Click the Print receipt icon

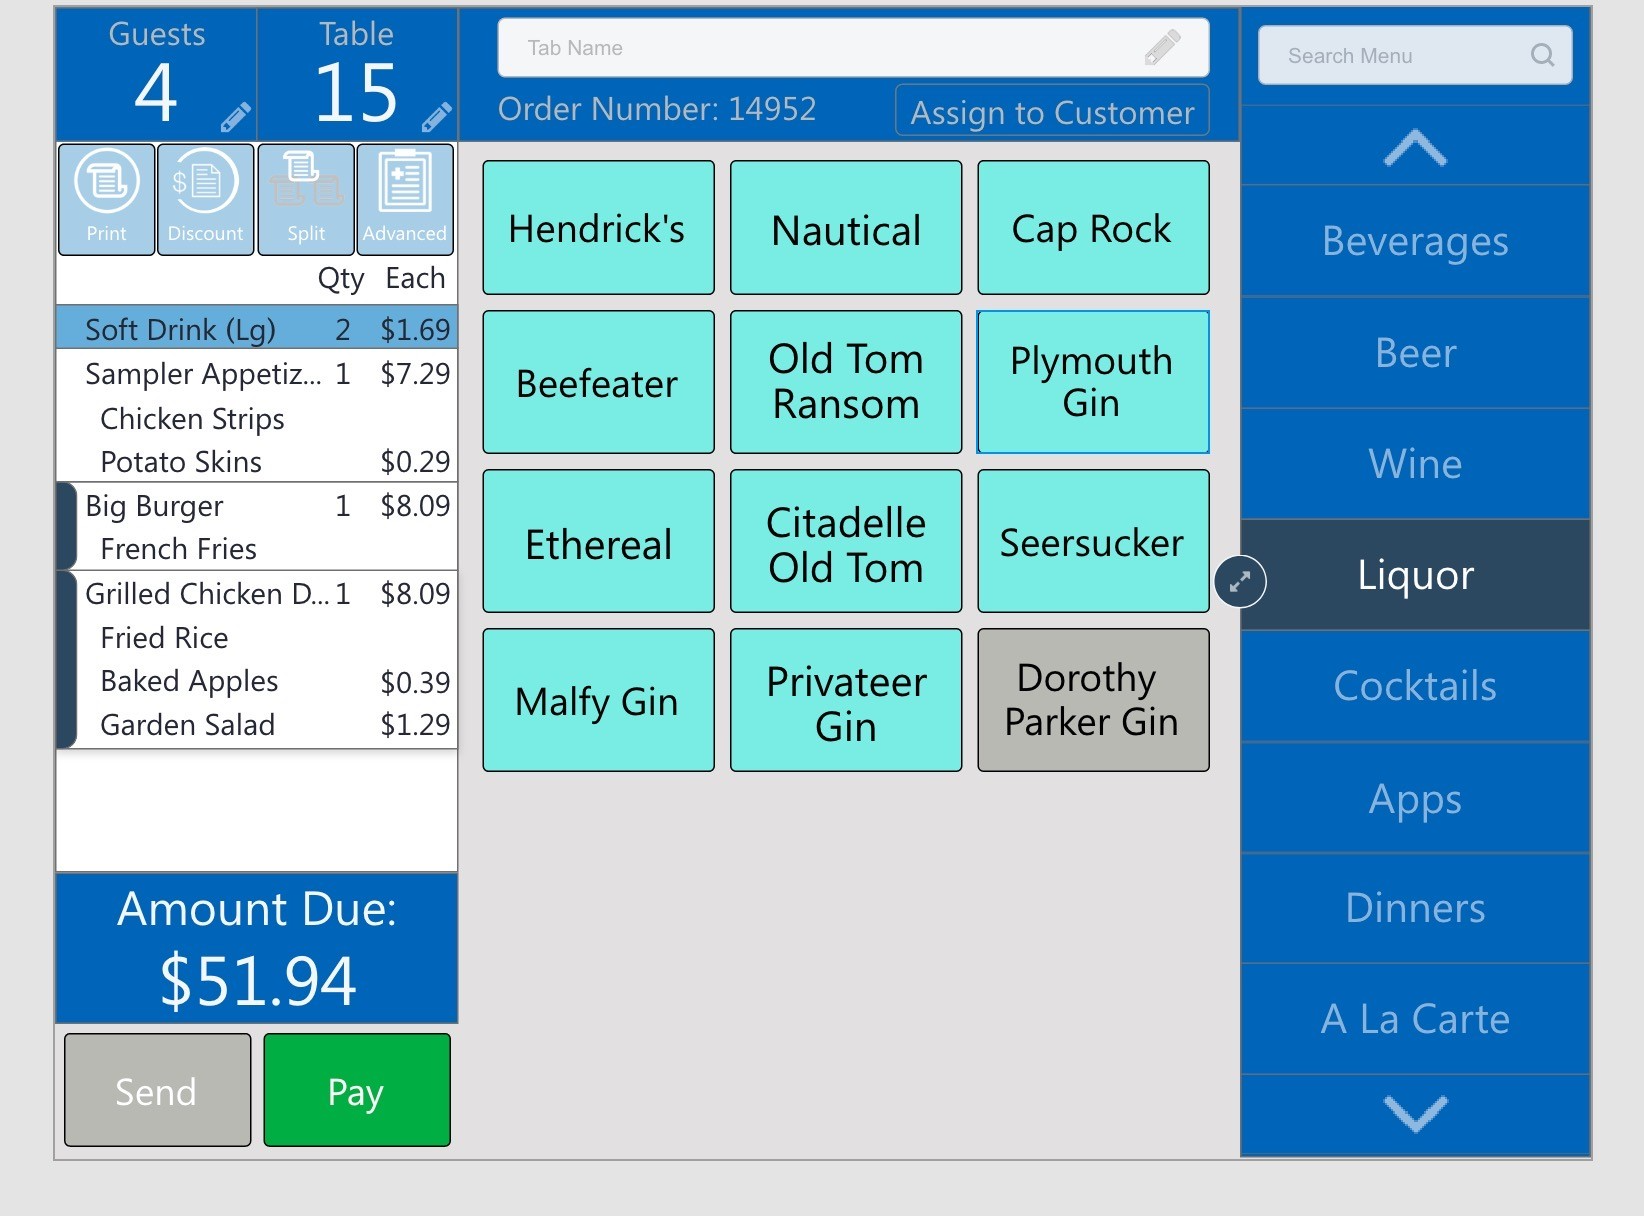point(106,199)
